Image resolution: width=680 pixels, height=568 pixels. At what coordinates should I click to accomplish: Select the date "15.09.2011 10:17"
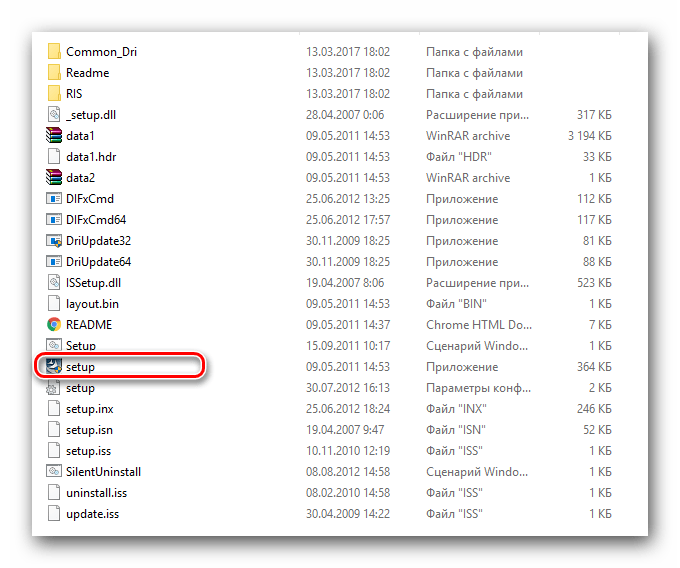348,346
